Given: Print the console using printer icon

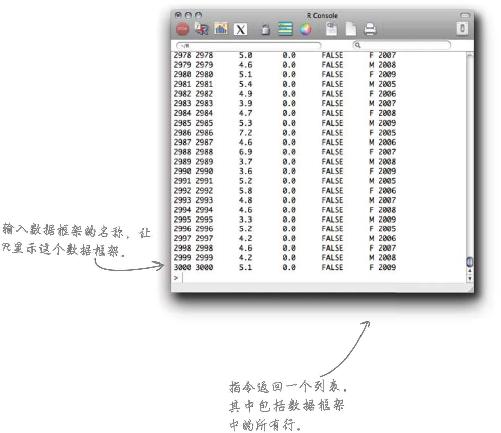Looking at the screenshot, I should 370,29.
